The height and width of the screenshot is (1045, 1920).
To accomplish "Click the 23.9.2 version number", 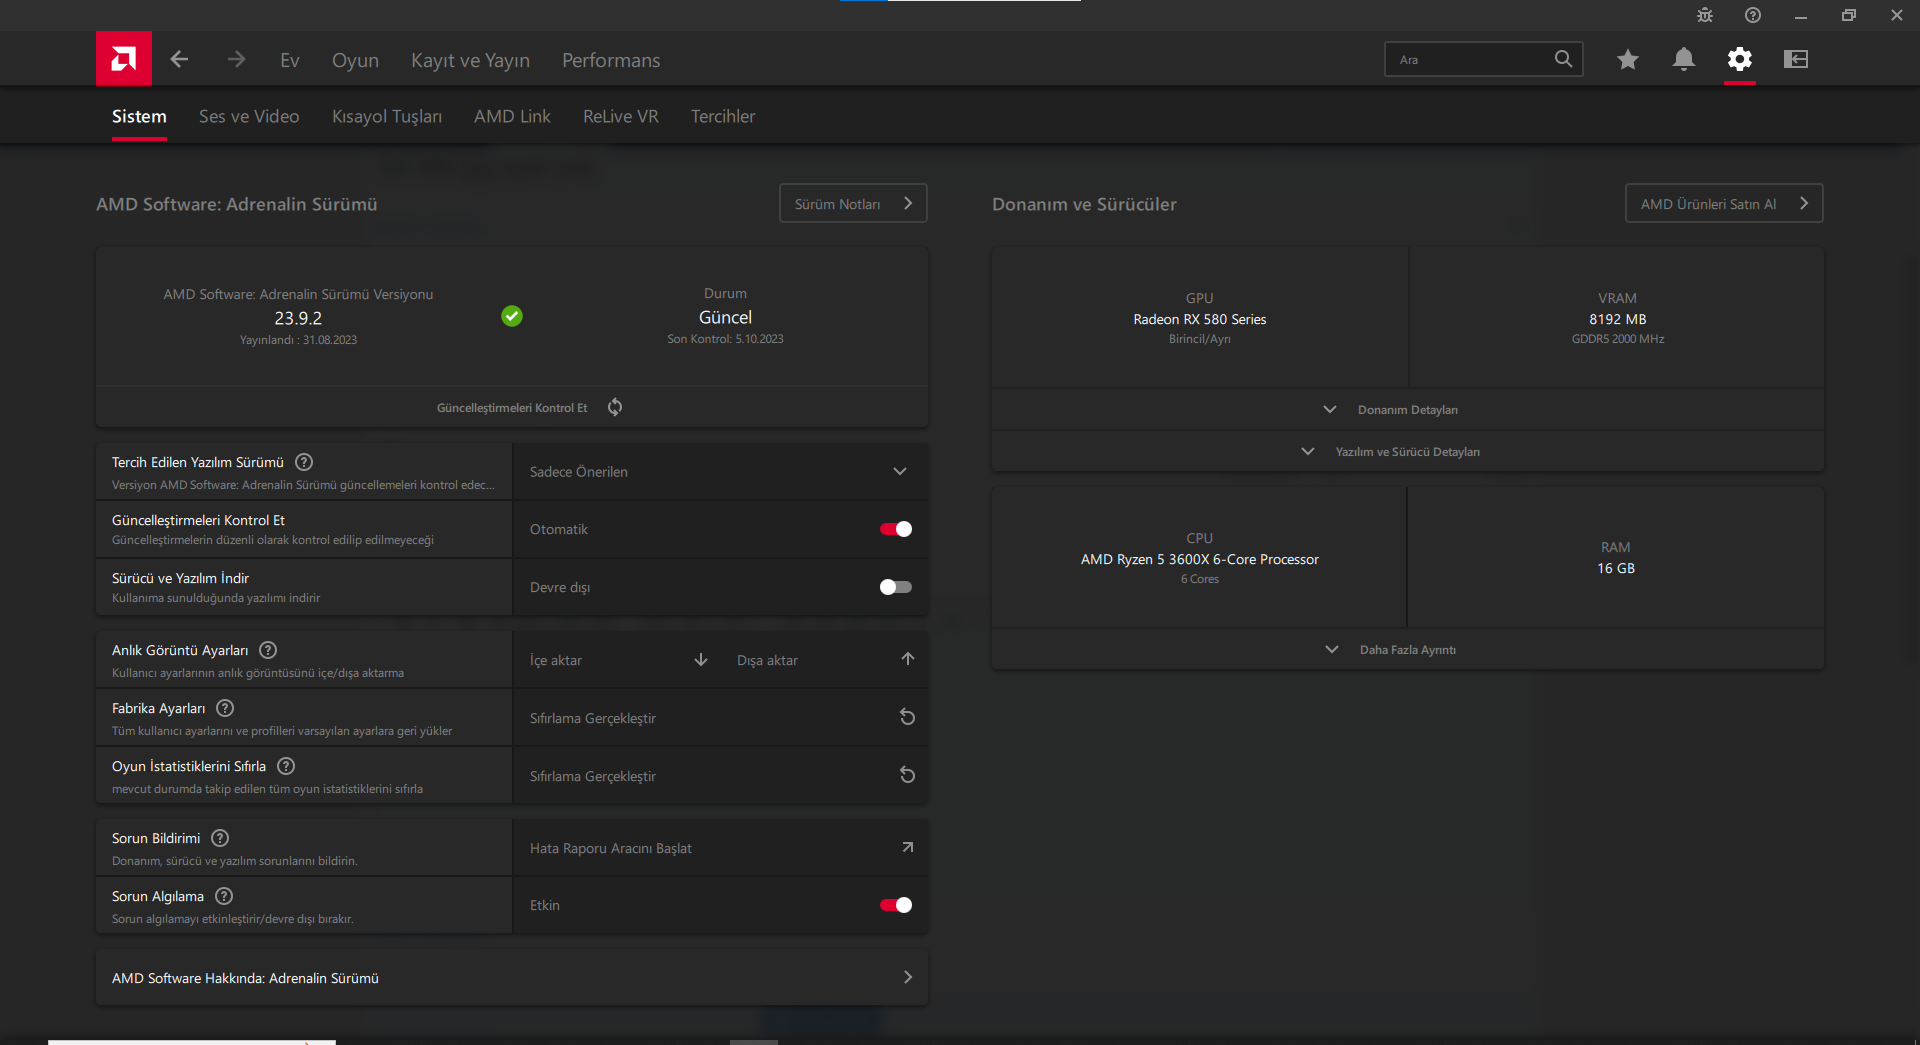I will (x=298, y=318).
